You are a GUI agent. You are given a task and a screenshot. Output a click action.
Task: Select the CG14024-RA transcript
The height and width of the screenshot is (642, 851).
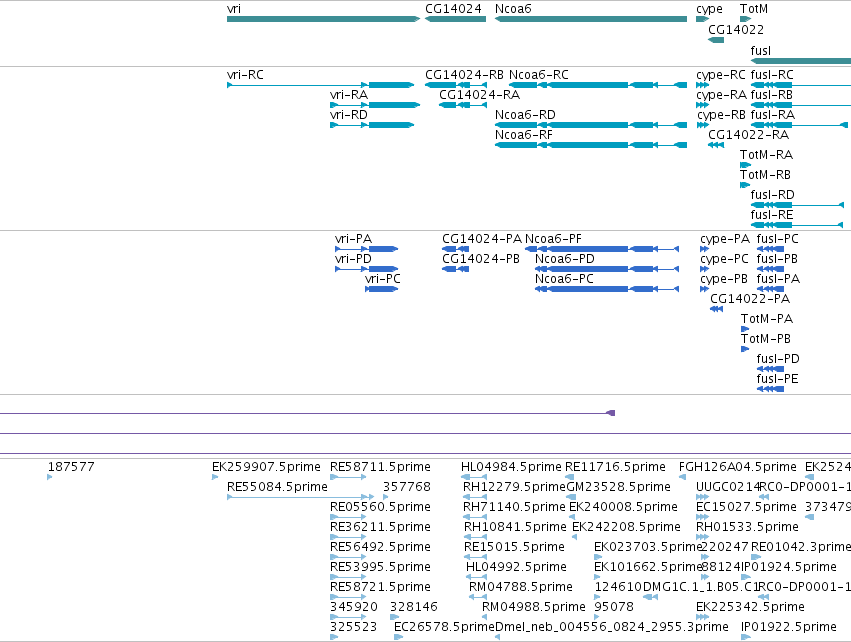tap(462, 105)
